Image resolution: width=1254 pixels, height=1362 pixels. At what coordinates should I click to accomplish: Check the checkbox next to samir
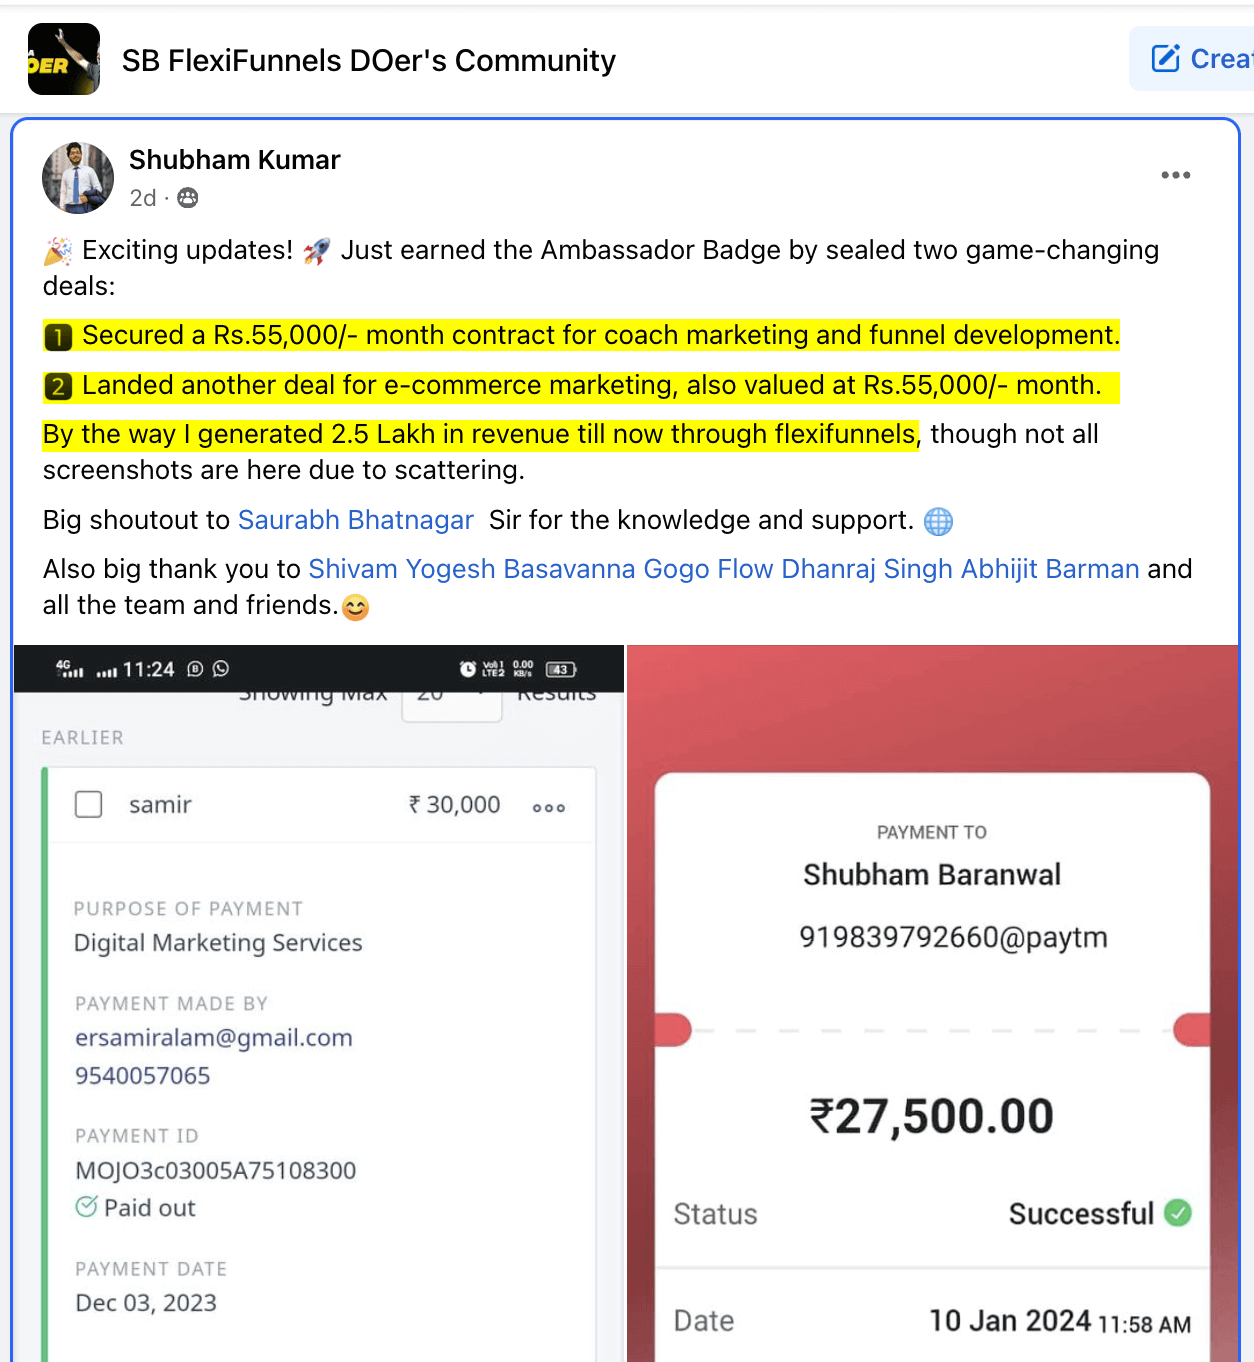tap(88, 804)
